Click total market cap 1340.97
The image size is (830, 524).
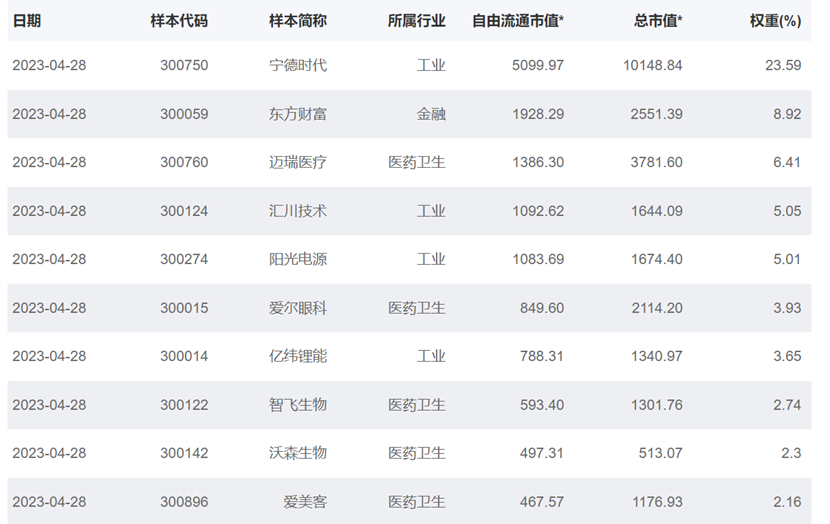656,356
